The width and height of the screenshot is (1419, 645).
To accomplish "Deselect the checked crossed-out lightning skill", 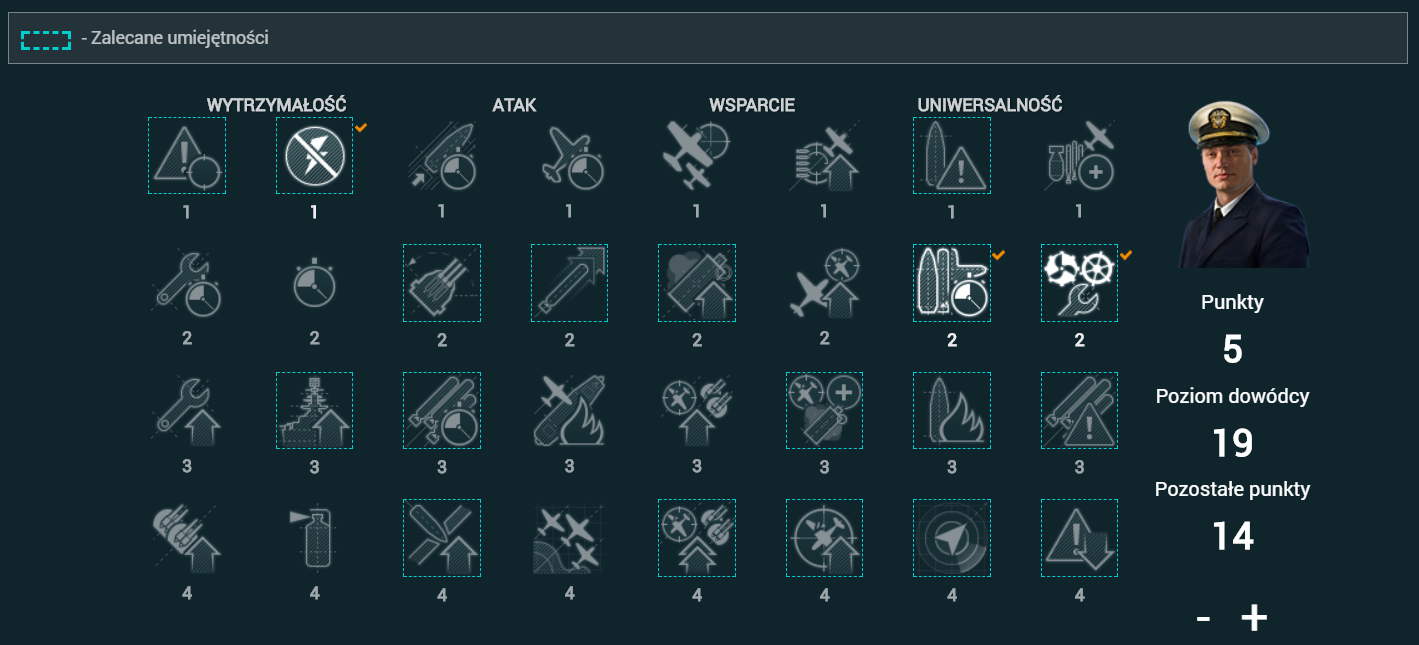I will point(314,156).
